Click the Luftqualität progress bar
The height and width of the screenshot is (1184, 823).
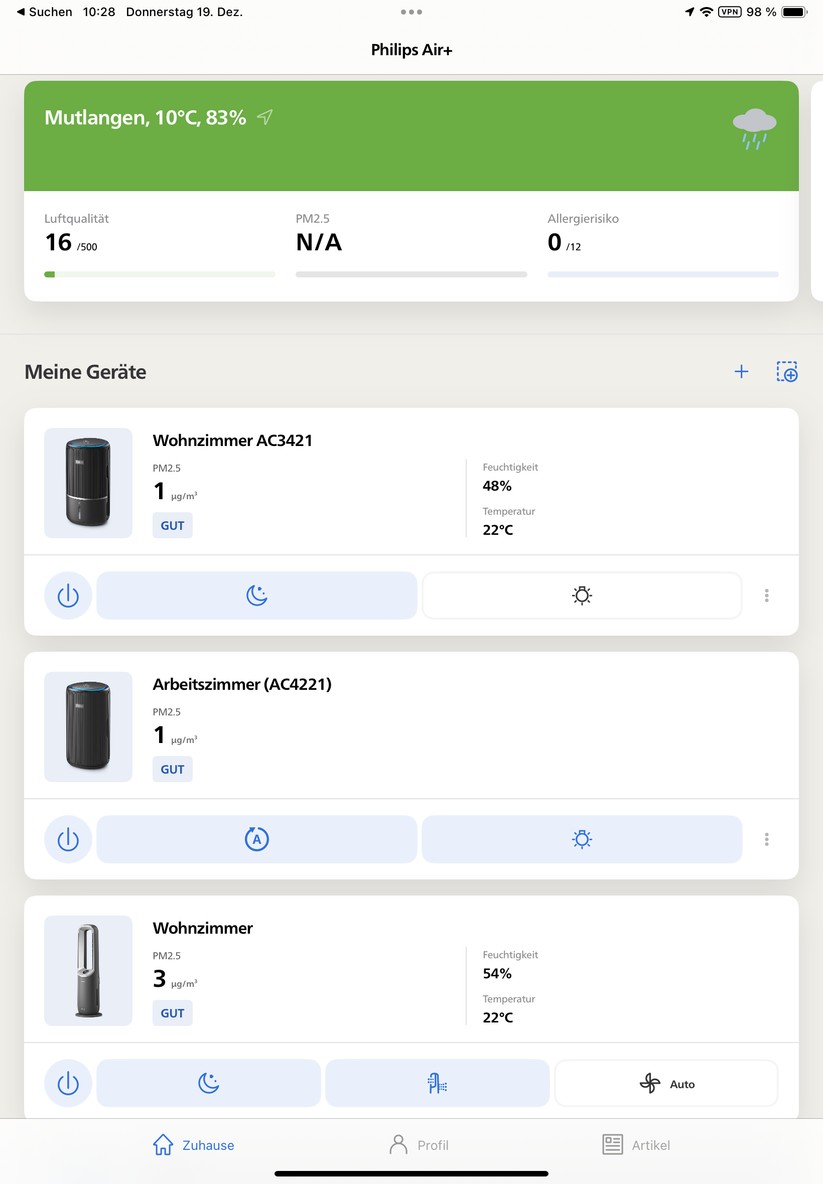tap(160, 274)
